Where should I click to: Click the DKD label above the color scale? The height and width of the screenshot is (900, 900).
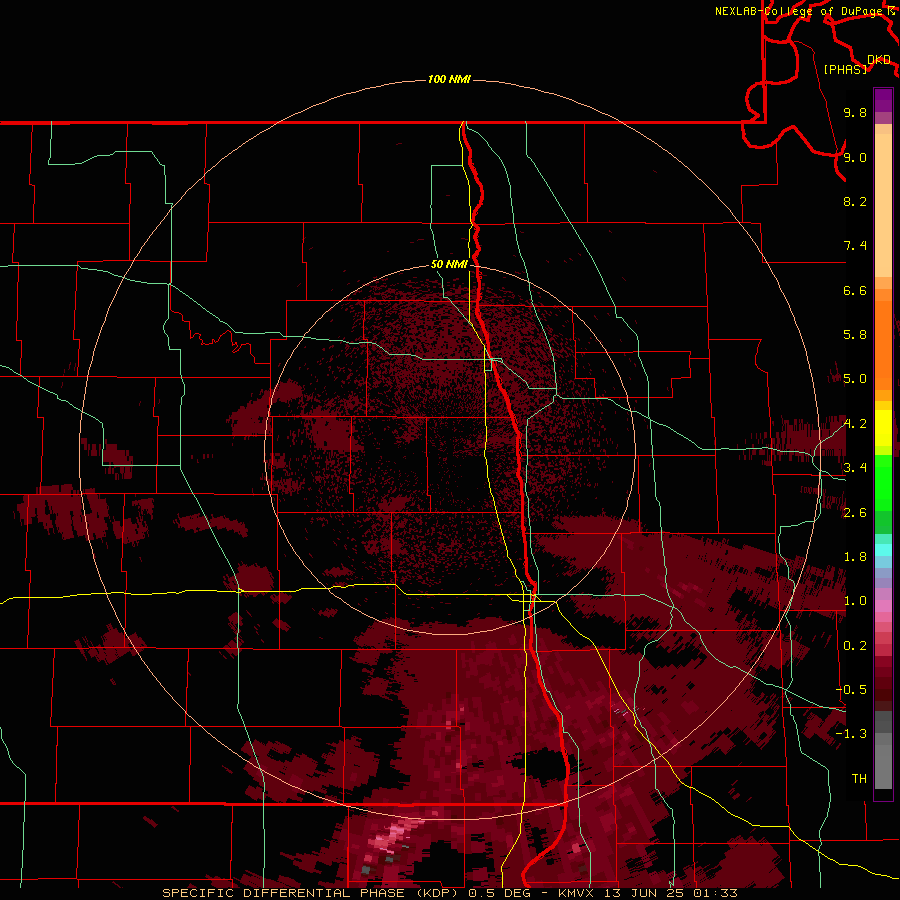click(x=879, y=59)
